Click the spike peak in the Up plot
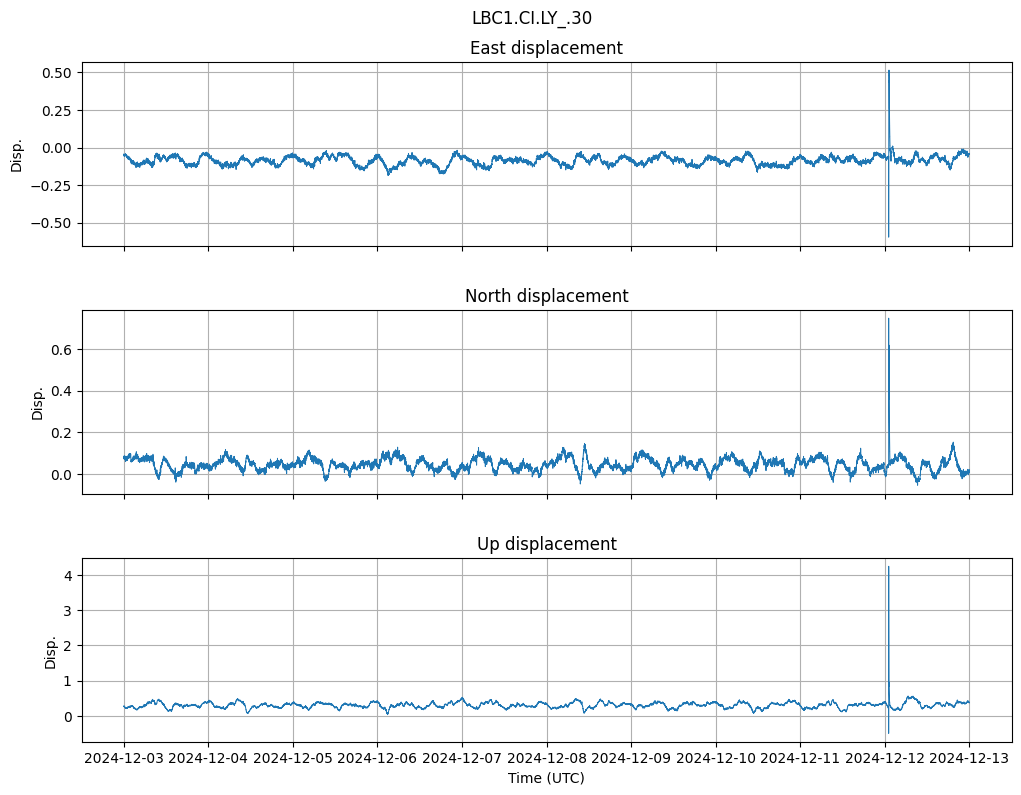Image resolution: width=1021 pixels, height=795 pixels. point(888,567)
